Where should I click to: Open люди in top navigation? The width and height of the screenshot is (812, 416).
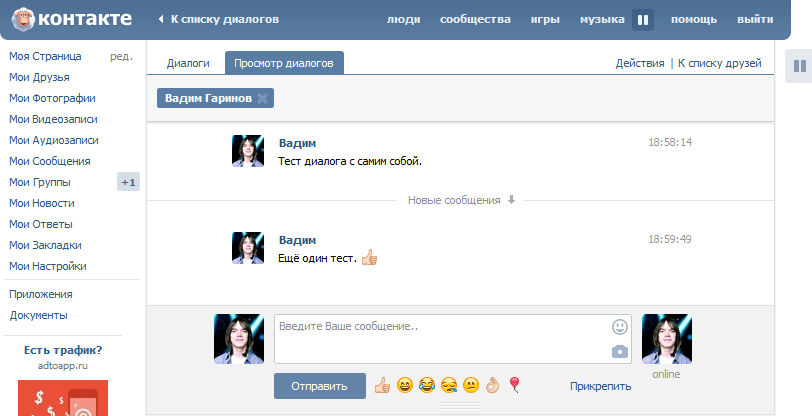click(x=403, y=20)
